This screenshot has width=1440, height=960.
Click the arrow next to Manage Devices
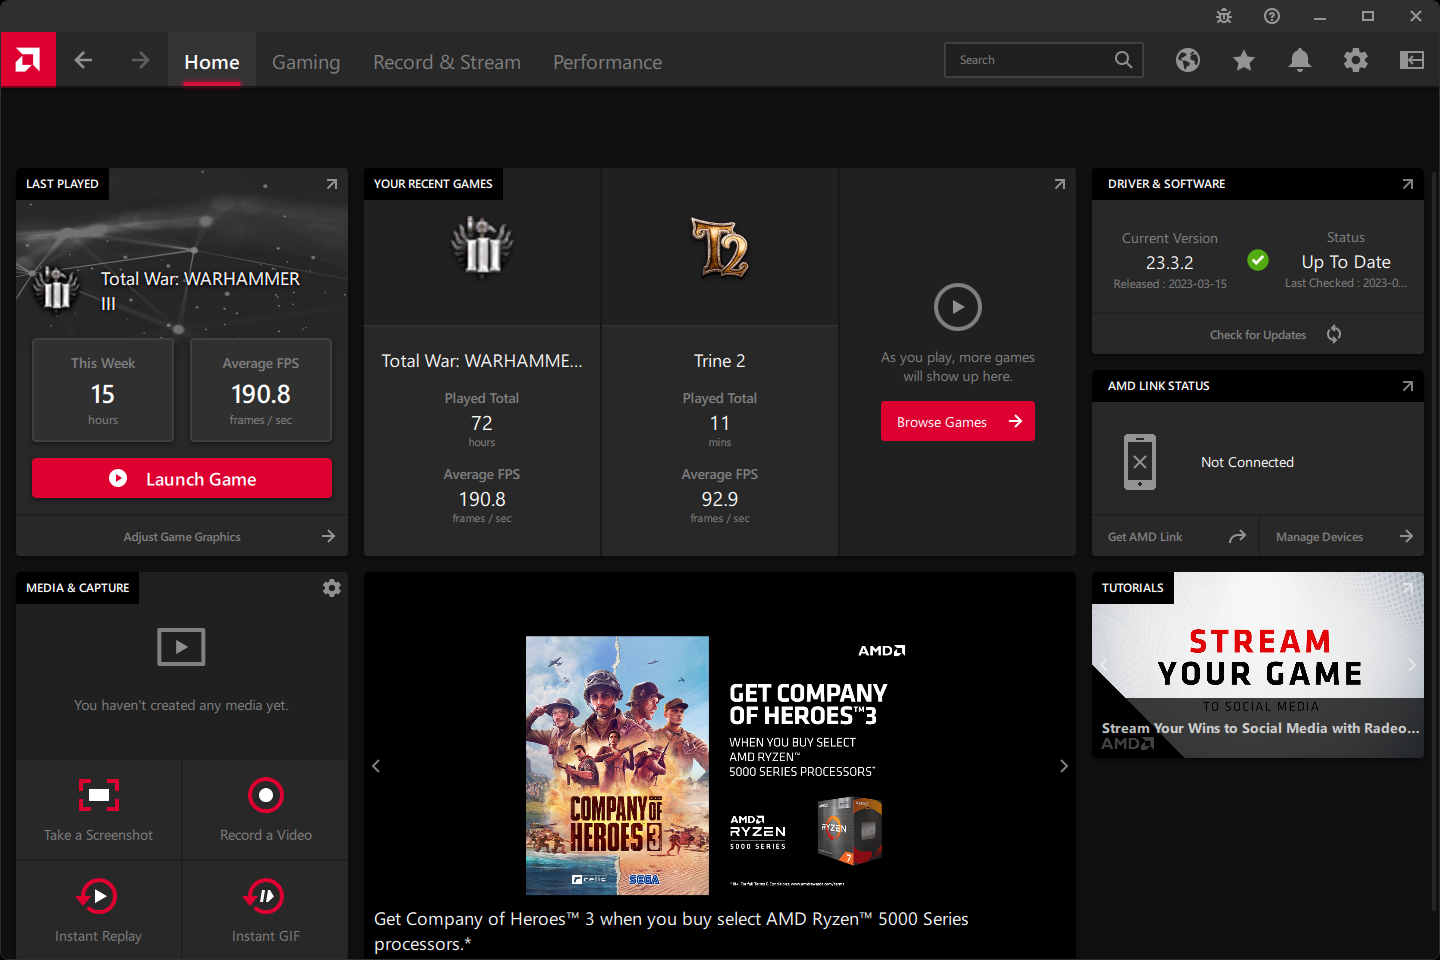coord(1406,536)
